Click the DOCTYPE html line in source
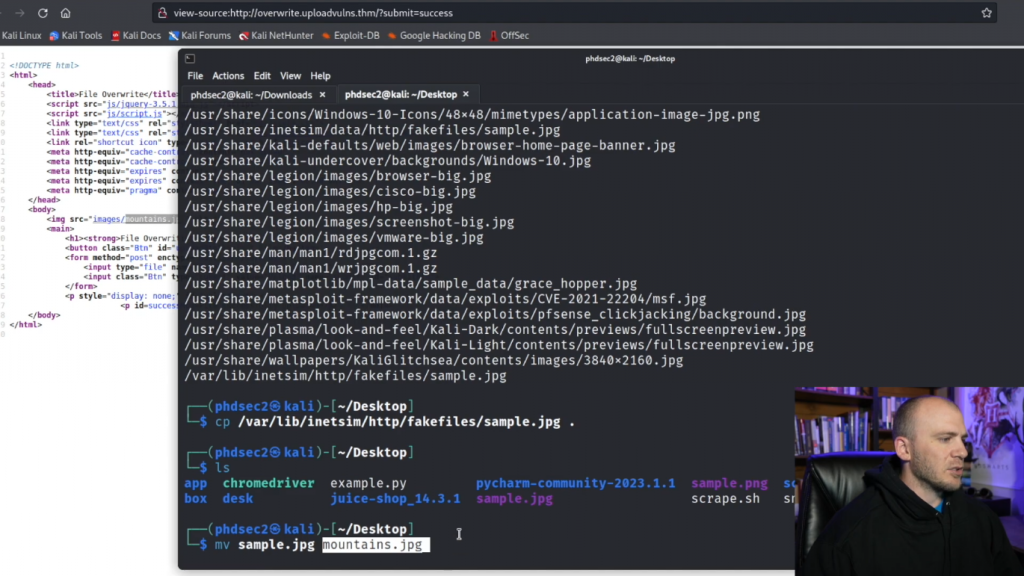1024x576 pixels. point(44,65)
